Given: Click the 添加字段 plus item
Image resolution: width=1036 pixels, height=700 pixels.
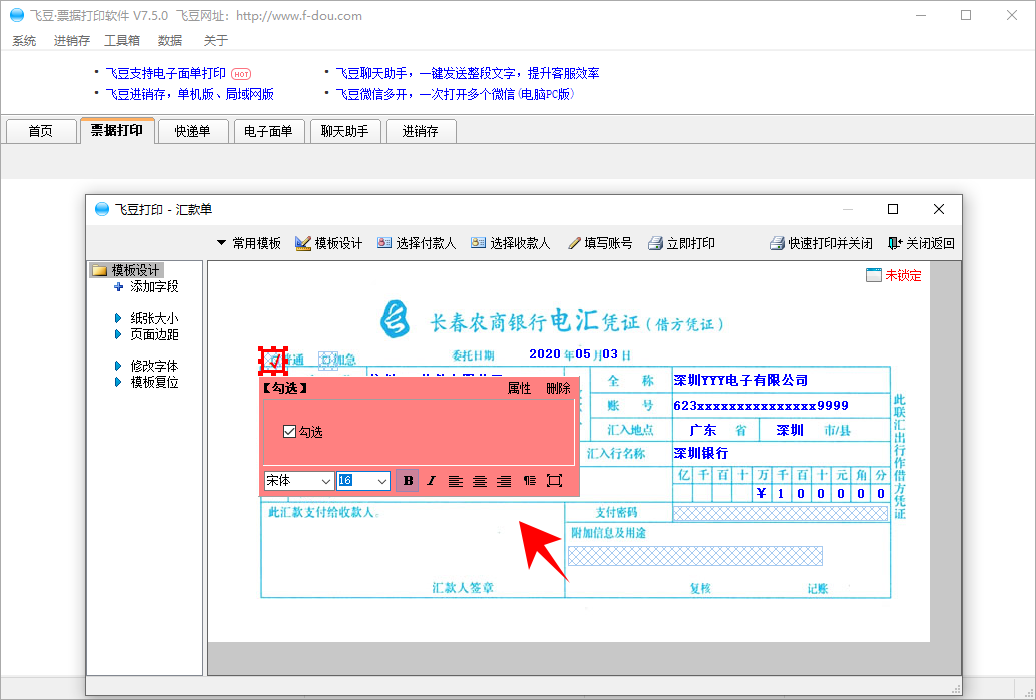Looking at the screenshot, I should 146,286.
